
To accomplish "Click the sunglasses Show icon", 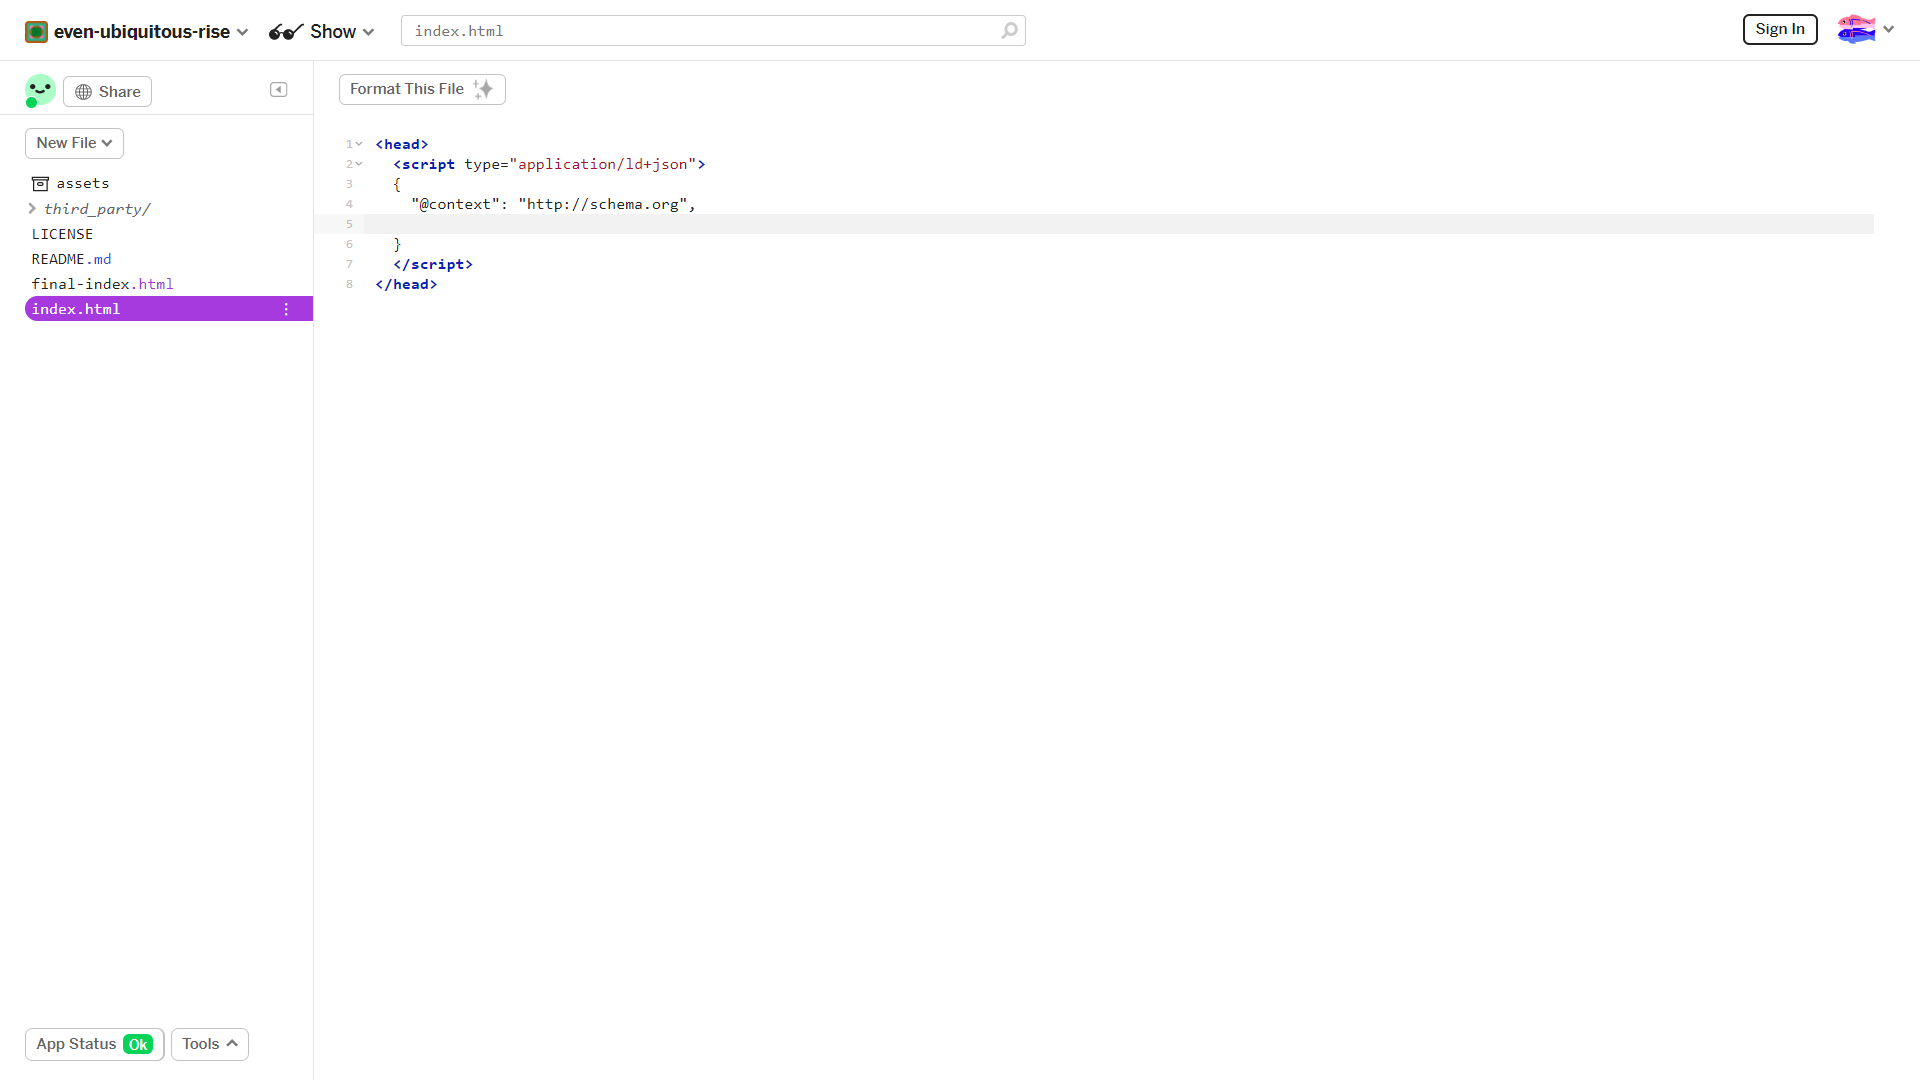I will pyautogui.click(x=285, y=32).
